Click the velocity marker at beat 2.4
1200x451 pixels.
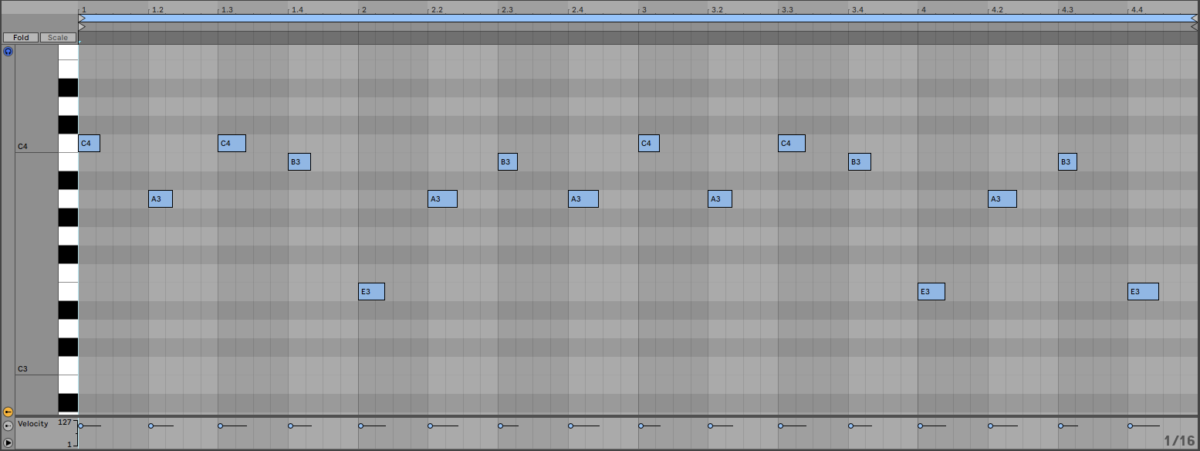tap(571, 426)
